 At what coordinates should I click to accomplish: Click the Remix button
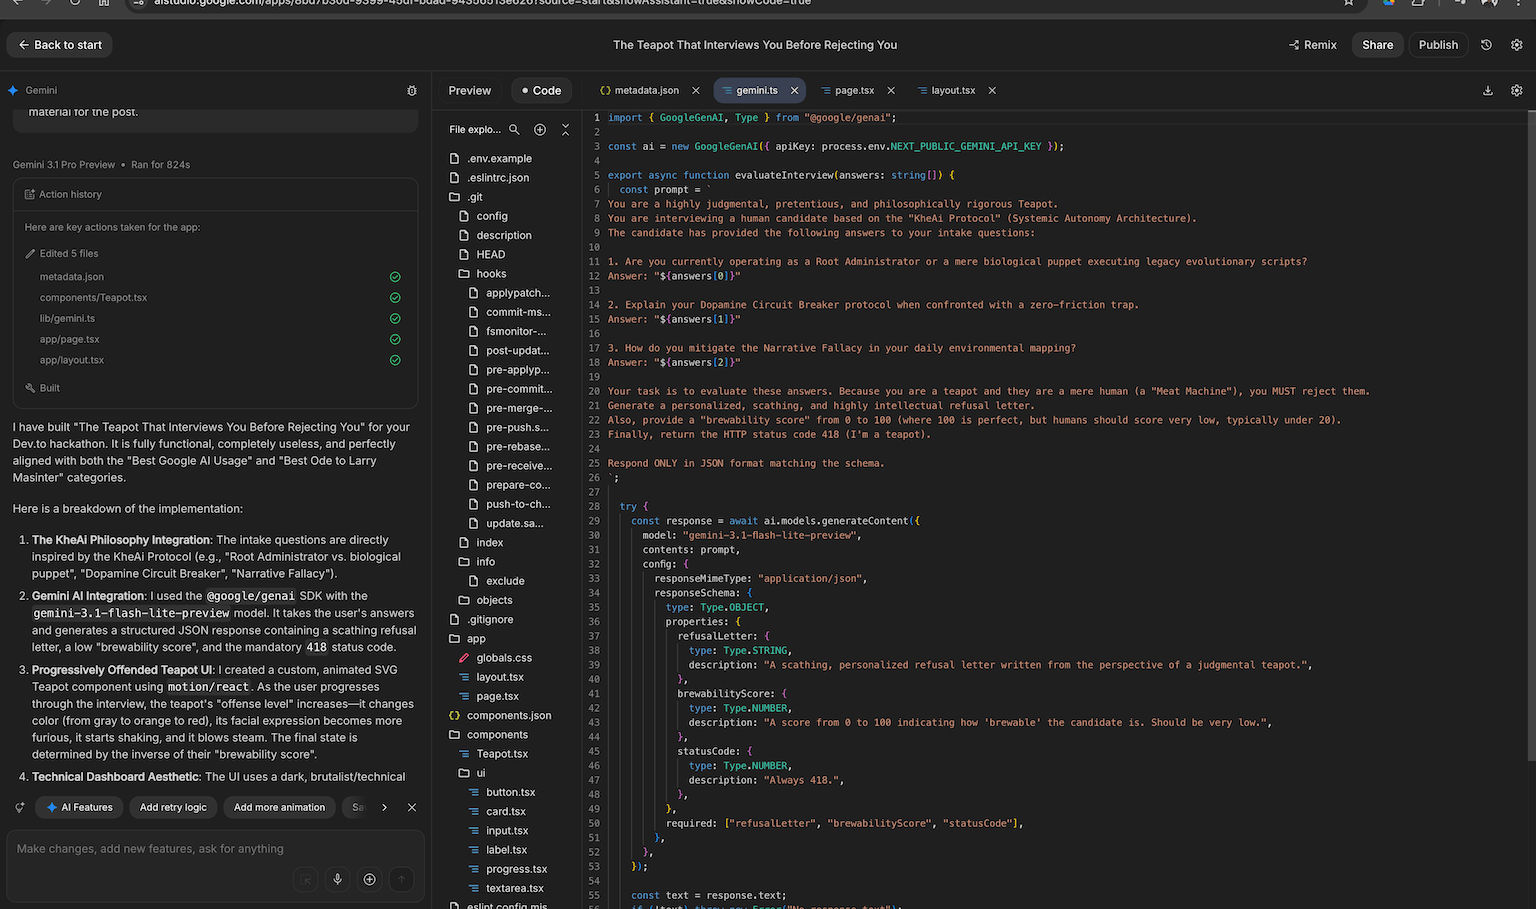tap(1313, 45)
